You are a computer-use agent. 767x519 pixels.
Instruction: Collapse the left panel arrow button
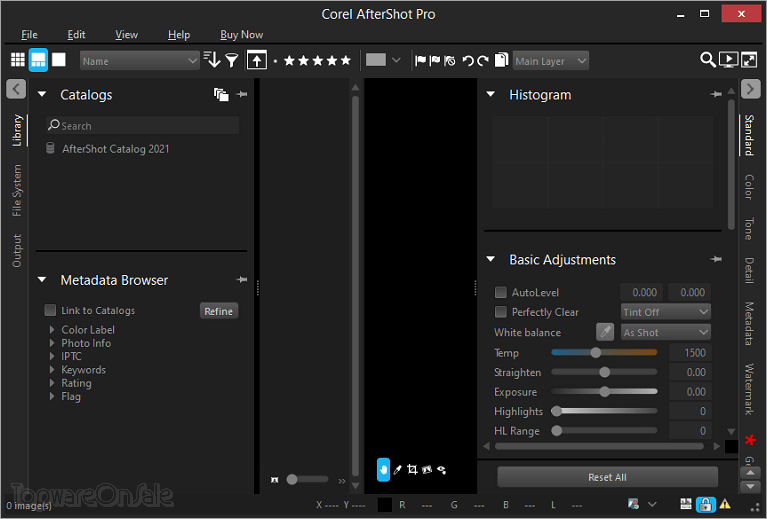point(16,89)
